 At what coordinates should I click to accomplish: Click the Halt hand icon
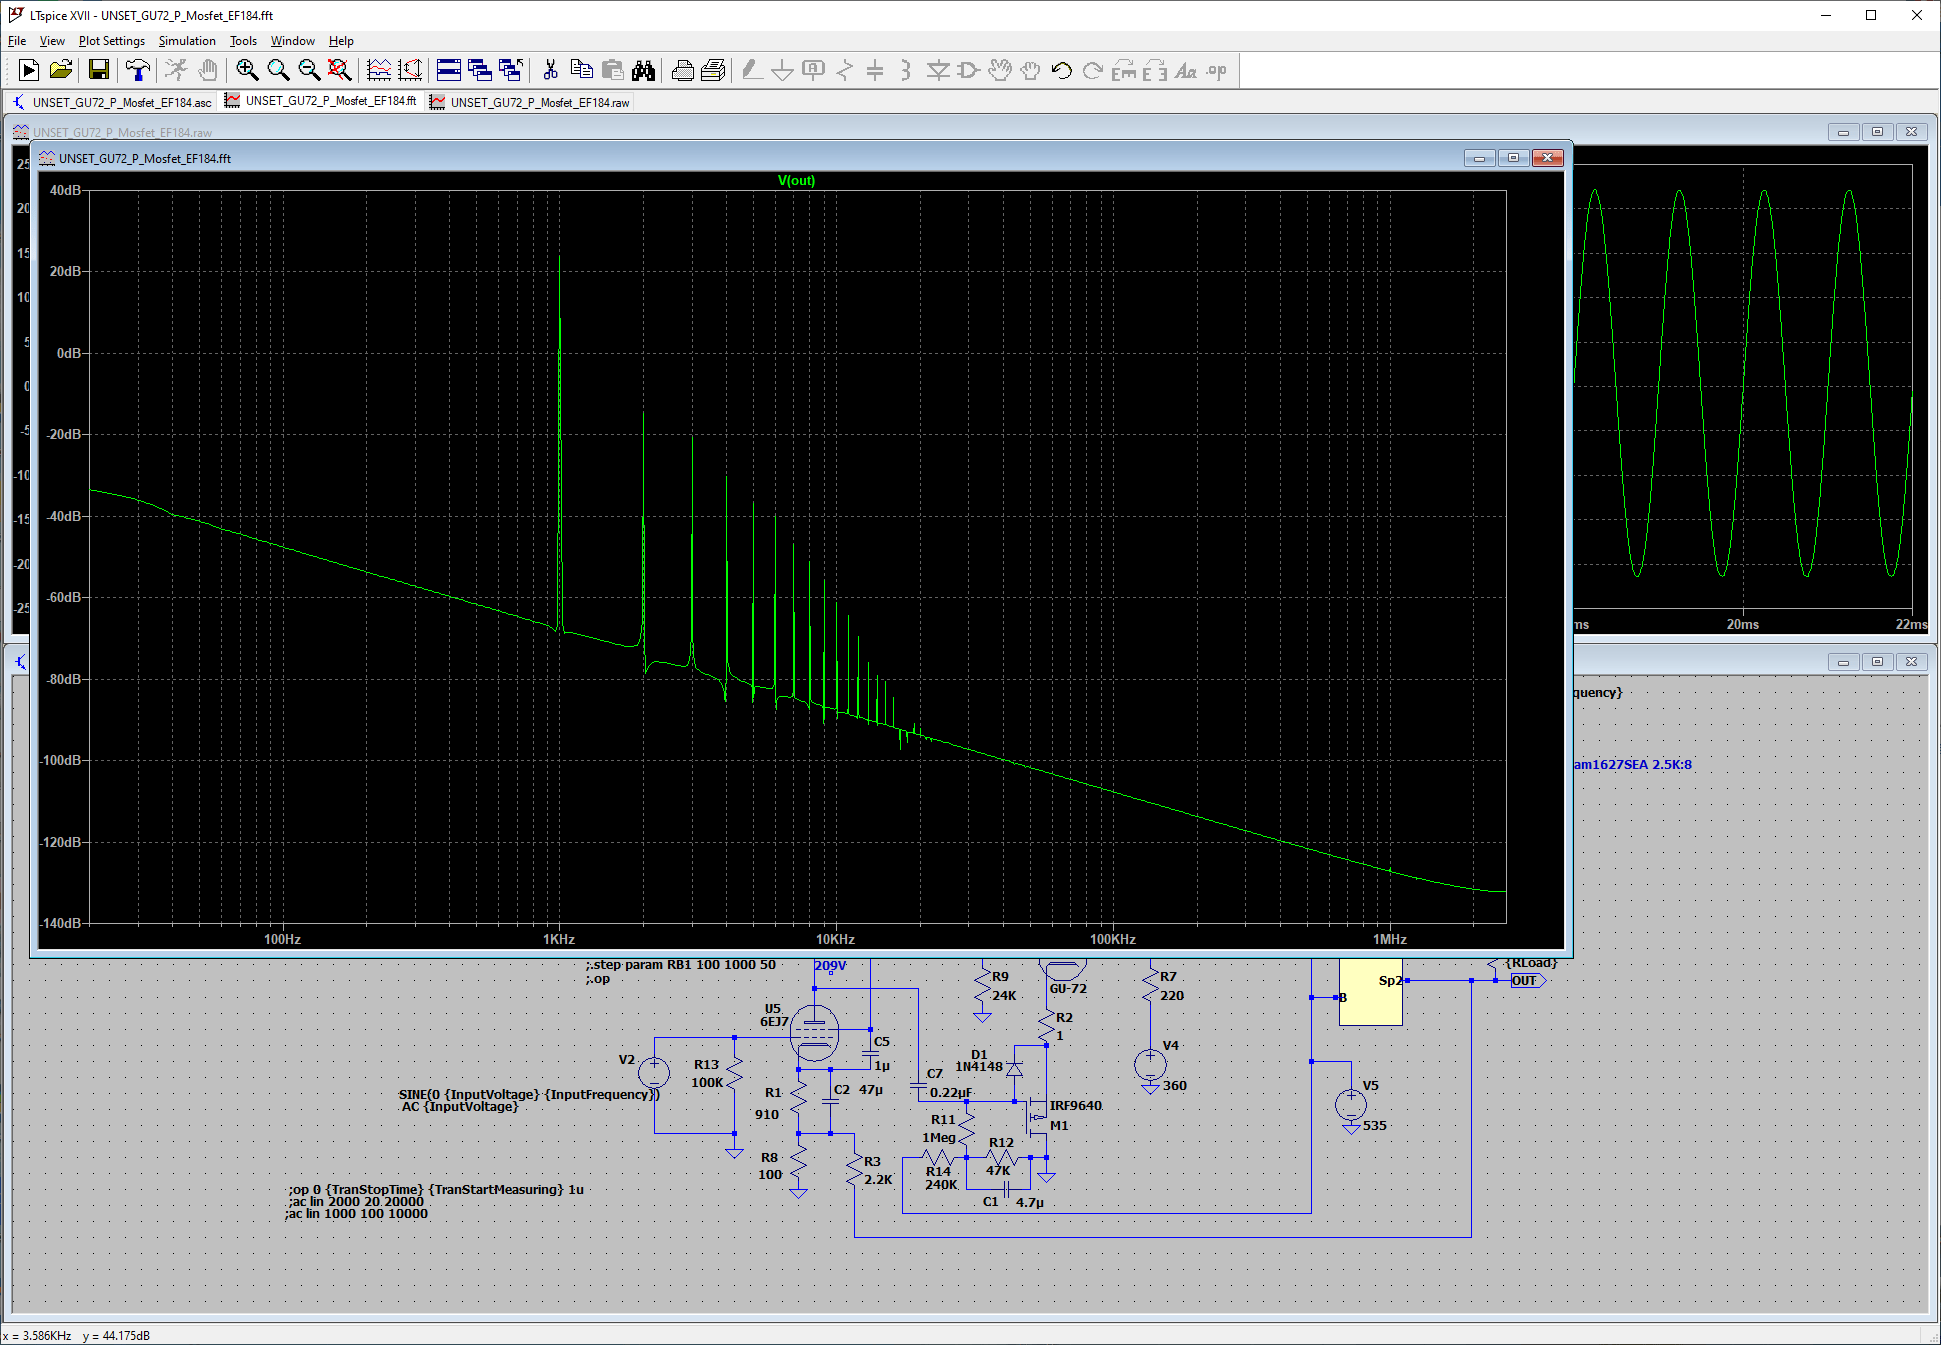[207, 70]
